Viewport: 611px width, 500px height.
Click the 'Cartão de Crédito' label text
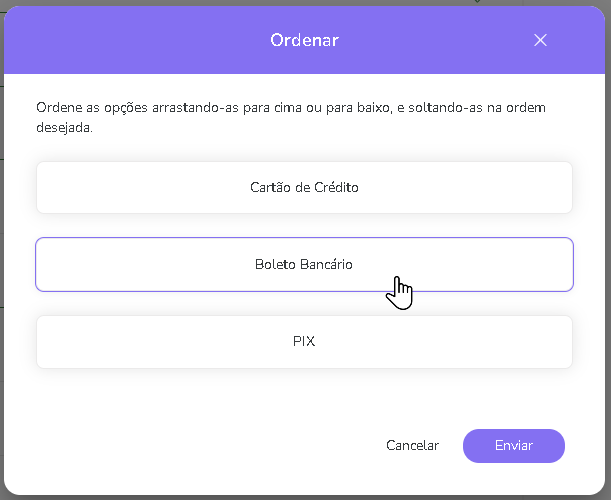click(304, 187)
